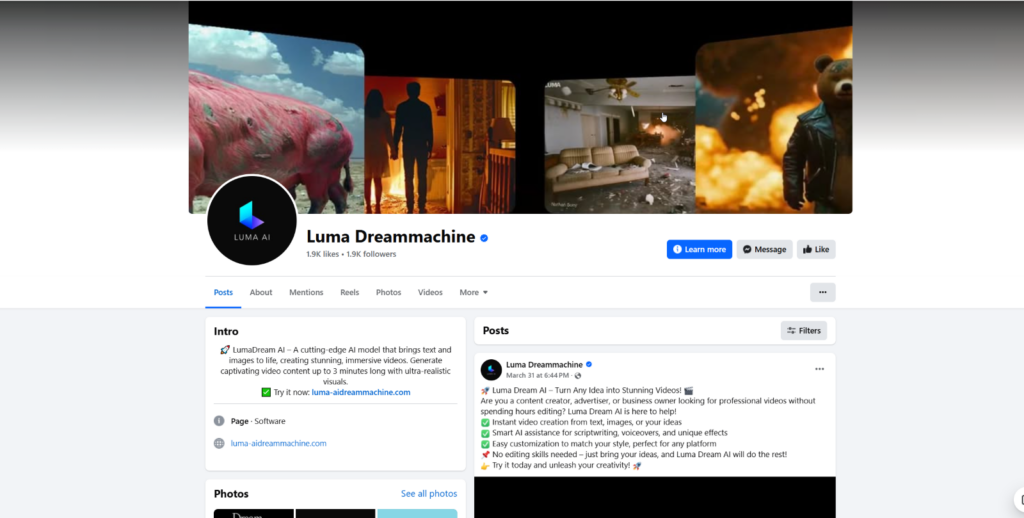Click the Luma AI profile picture
Viewport: 1024px width, 518px height.
[x=252, y=220]
